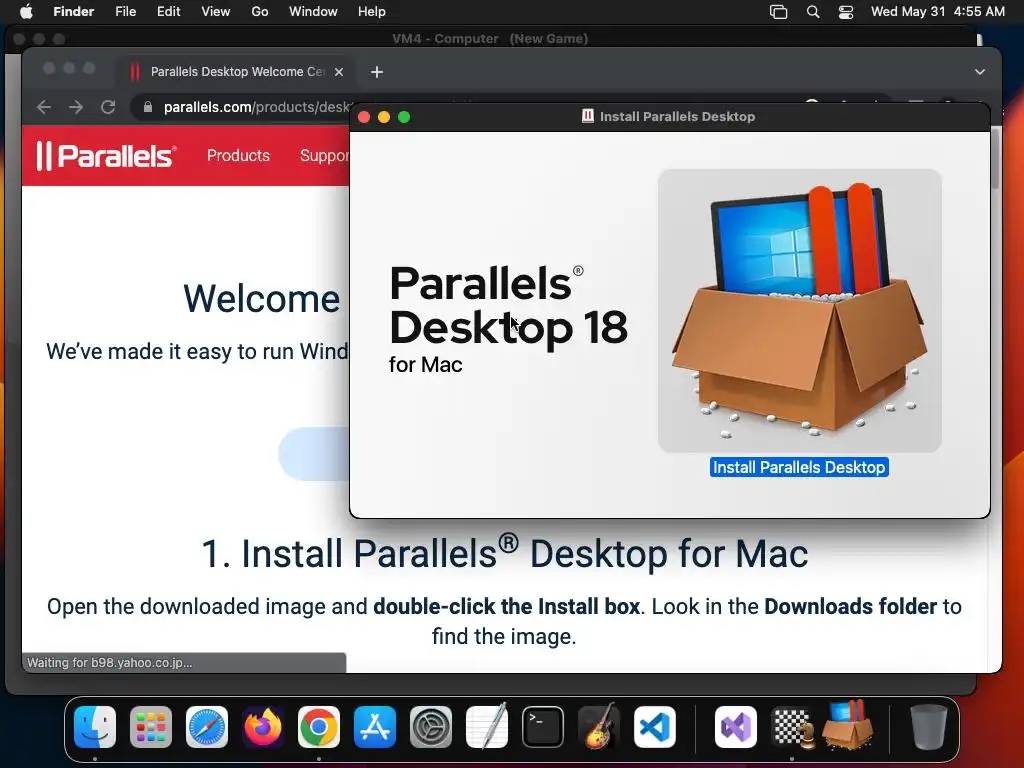Open Chess from the Dock
The width and height of the screenshot is (1024, 768).
click(x=792, y=727)
